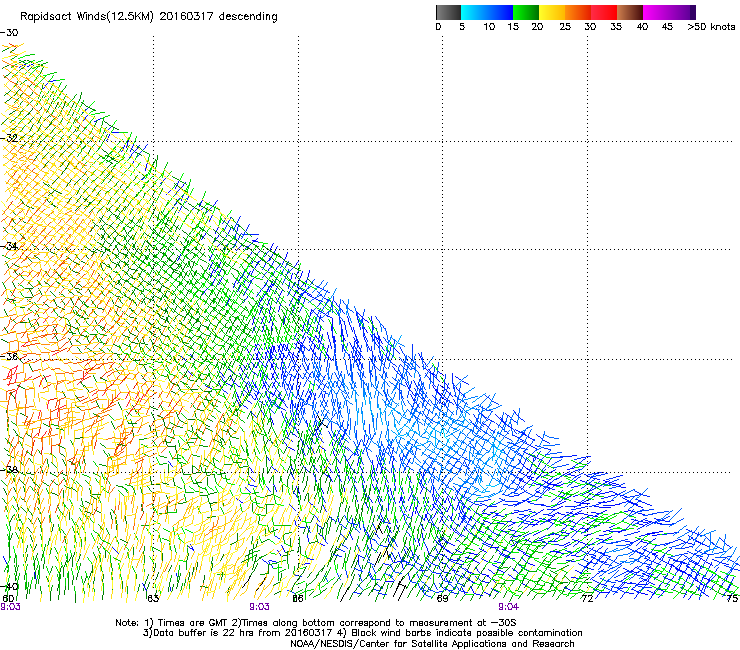
Task: Click the NOAA/NESDIS Center credit line
Action: coord(432,644)
